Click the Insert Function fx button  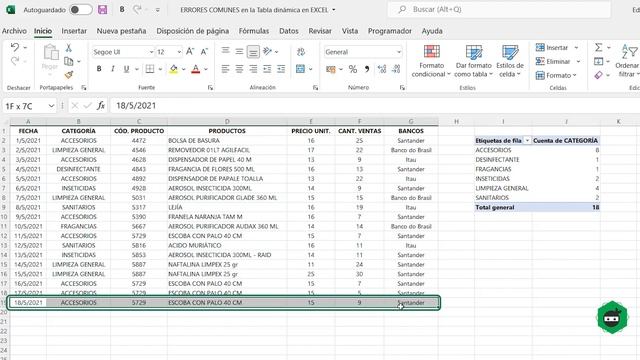click(101, 106)
